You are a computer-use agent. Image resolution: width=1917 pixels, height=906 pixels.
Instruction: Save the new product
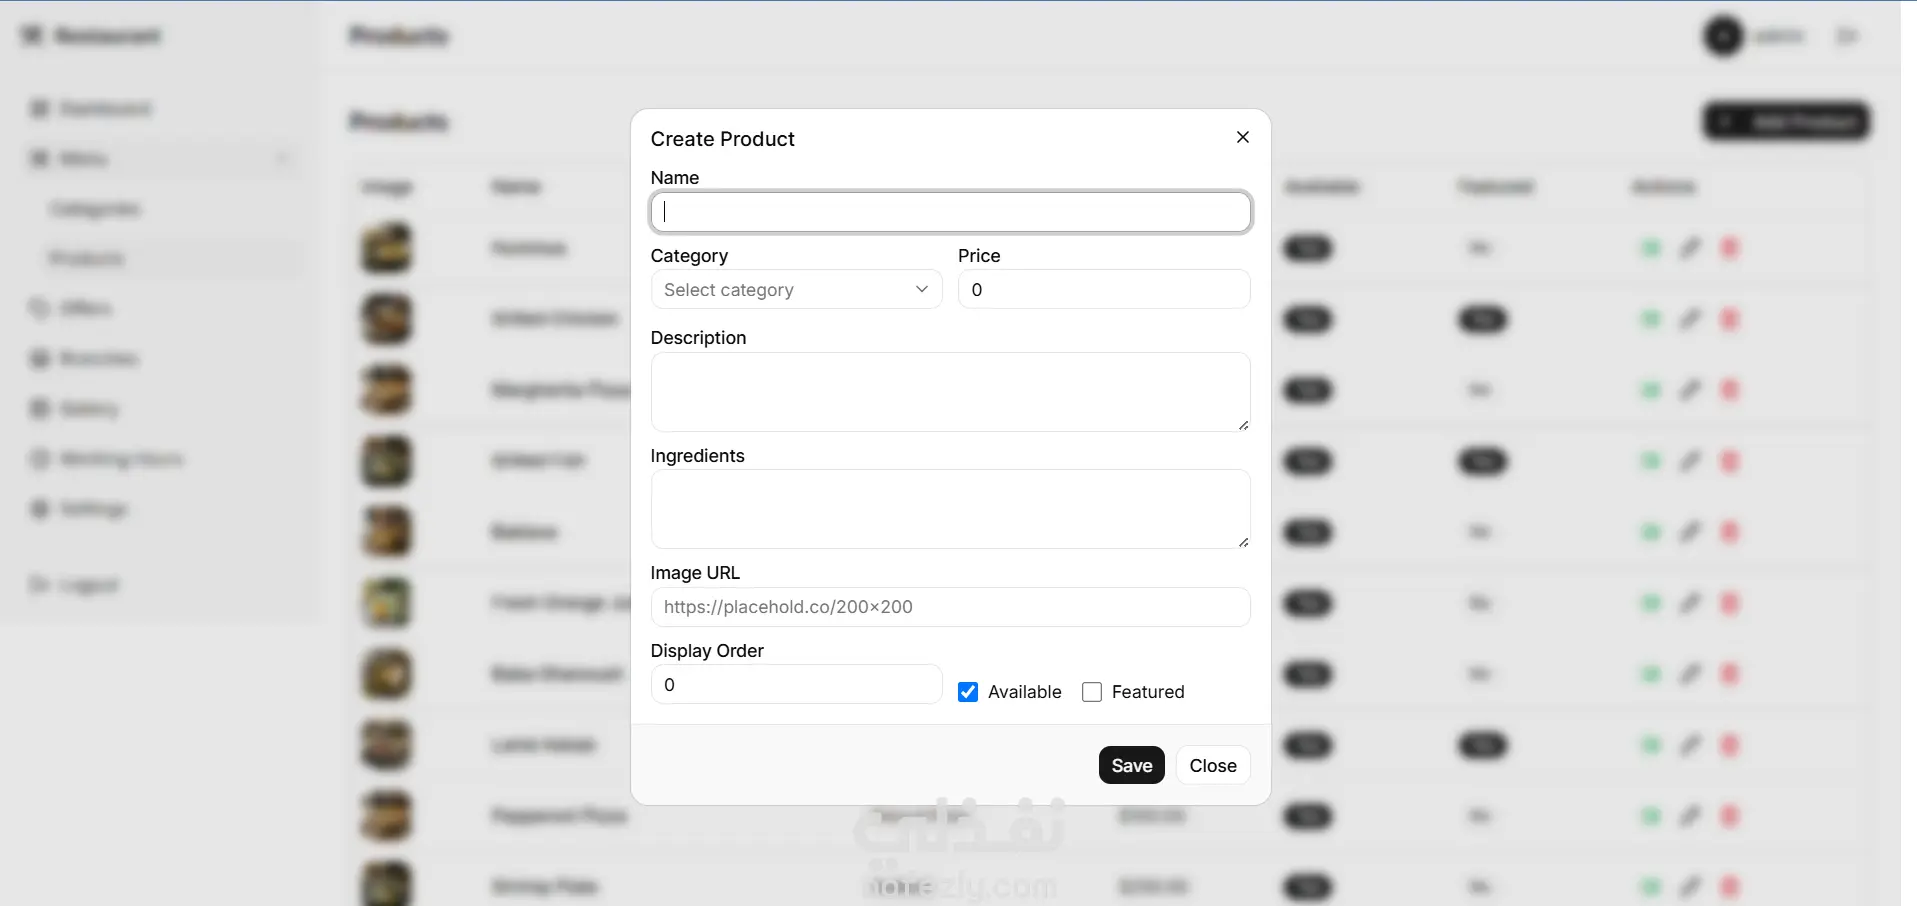pos(1132,765)
